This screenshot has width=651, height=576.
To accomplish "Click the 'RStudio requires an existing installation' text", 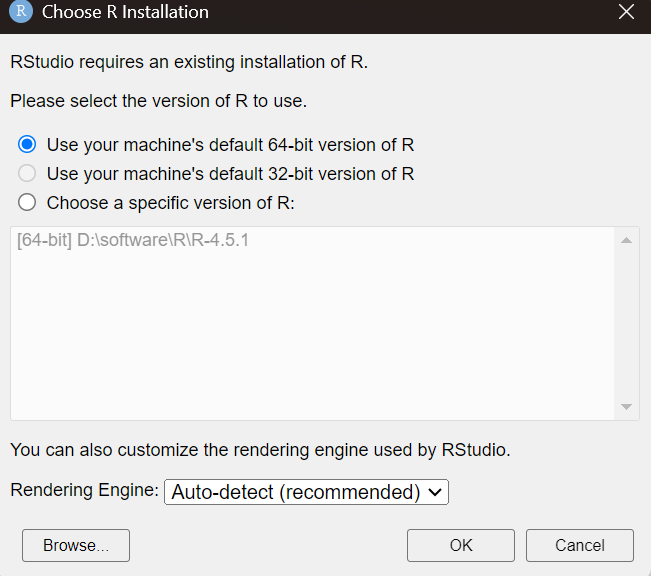I will coord(189,62).
